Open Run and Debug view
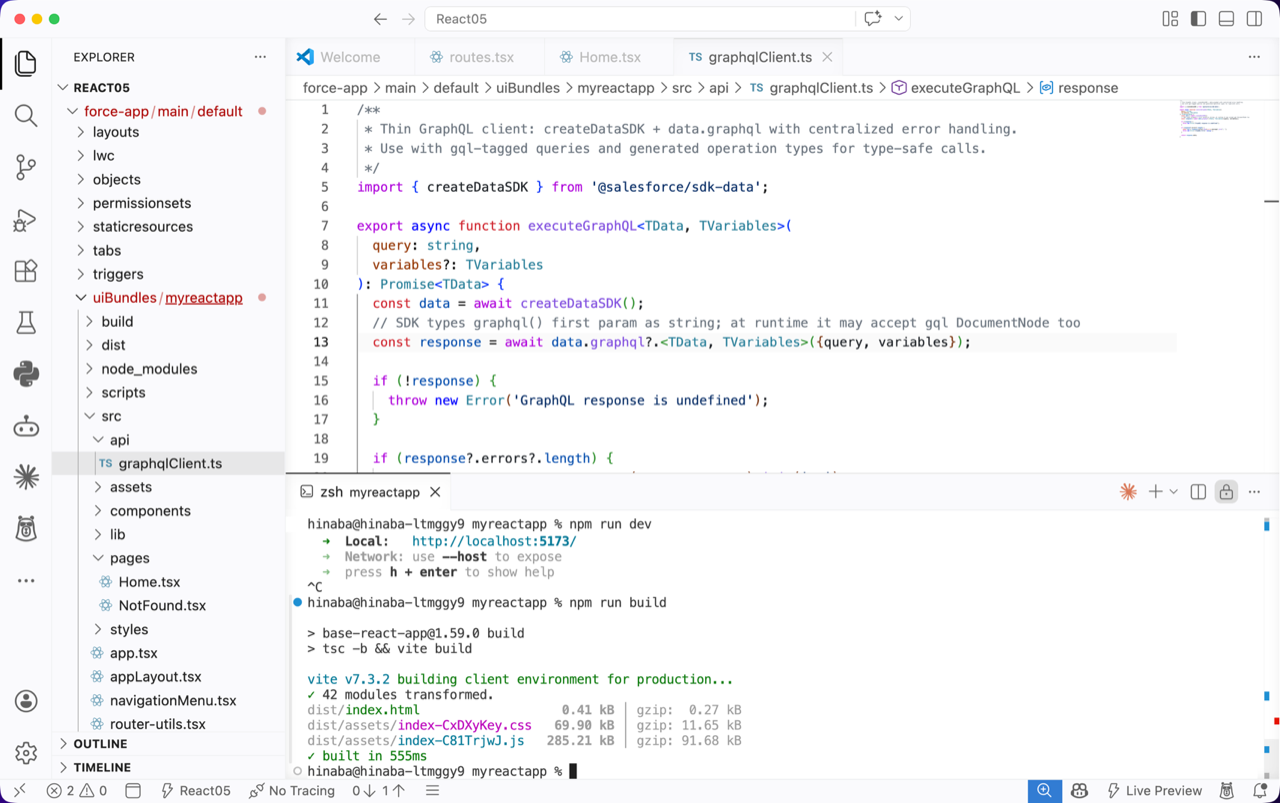Image resolution: width=1280 pixels, height=803 pixels. (26, 219)
